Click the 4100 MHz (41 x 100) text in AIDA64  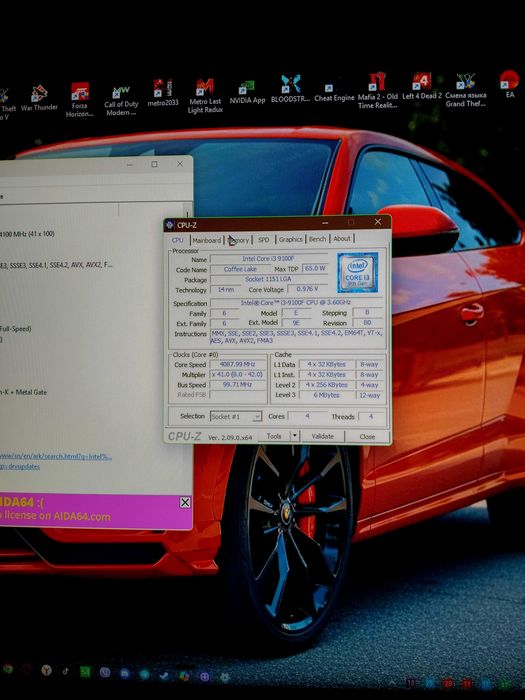(28, 234)
